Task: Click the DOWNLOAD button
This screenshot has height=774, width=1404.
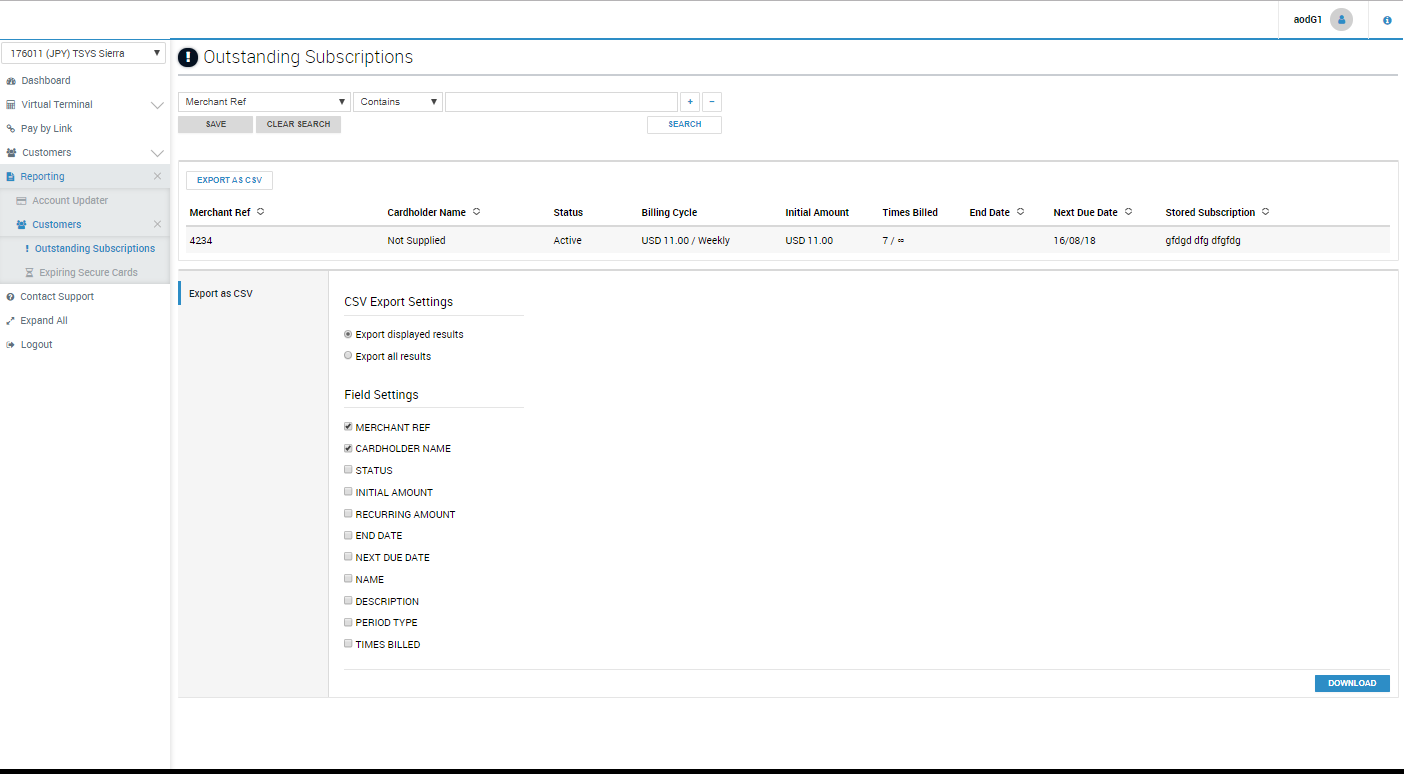Action: [1351, 683]
